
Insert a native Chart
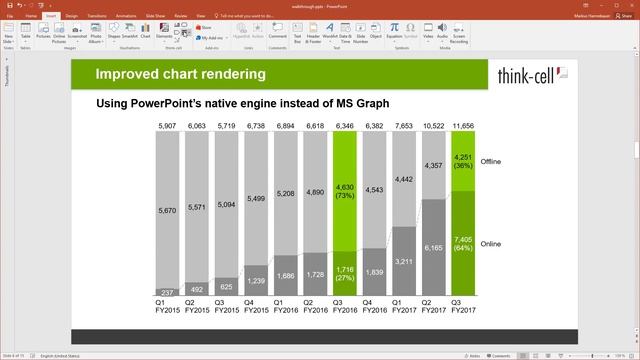tap(145, 31)
